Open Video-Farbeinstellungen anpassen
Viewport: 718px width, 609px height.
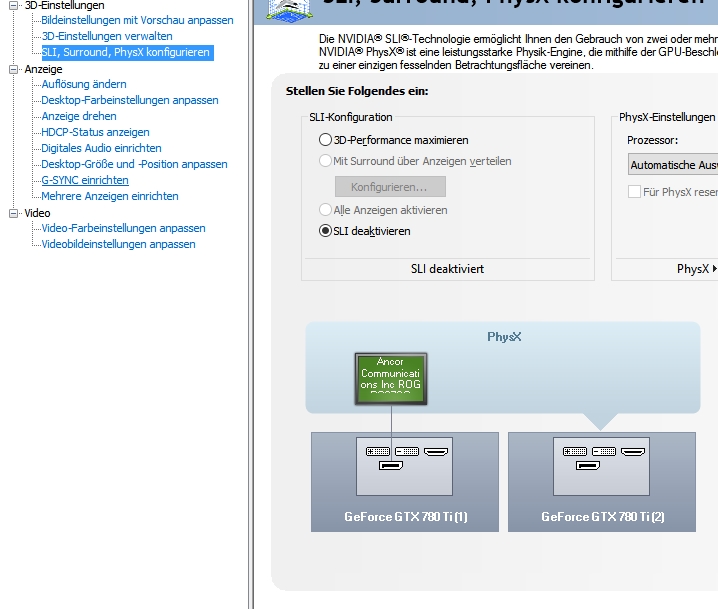click(123, 228)
